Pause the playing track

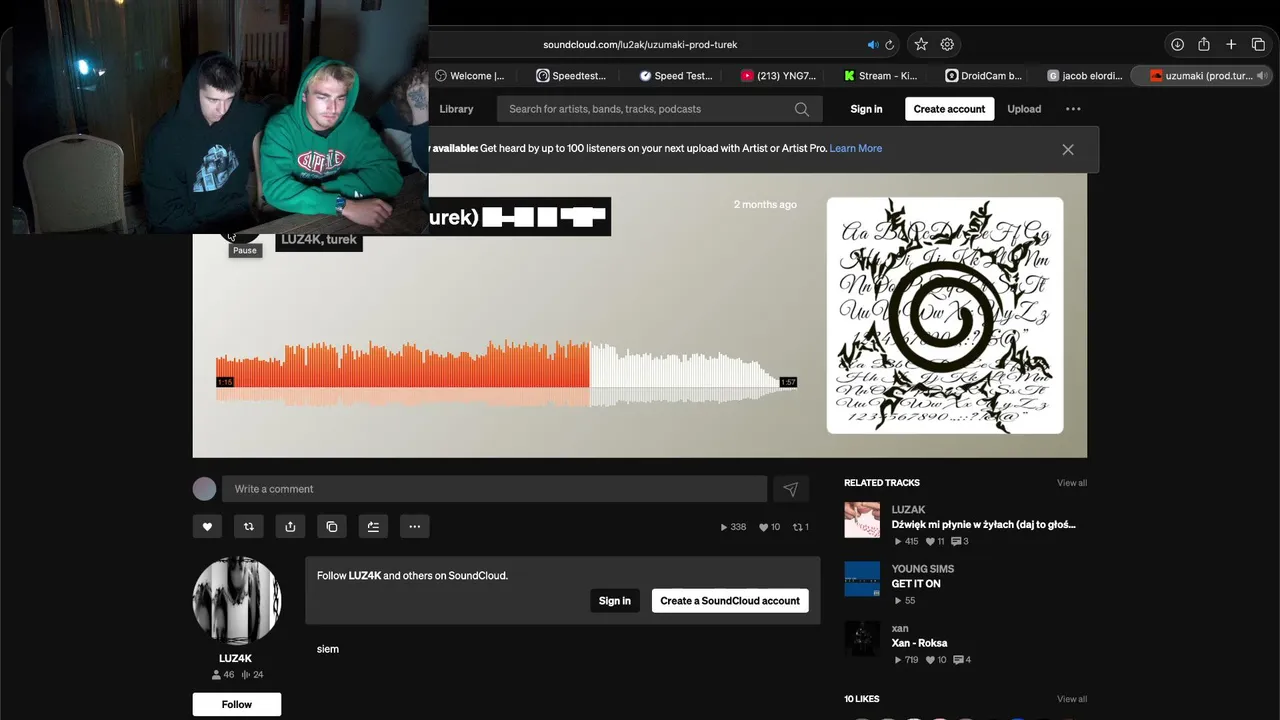239,235
